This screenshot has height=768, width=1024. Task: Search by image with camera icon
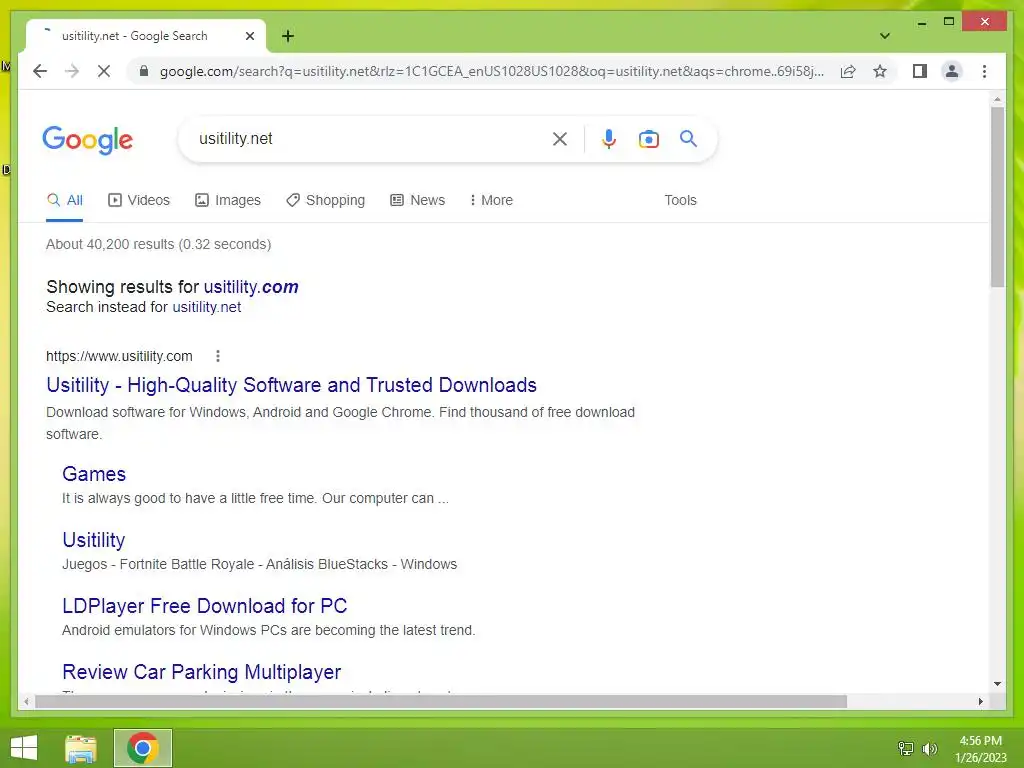click(648, 139)
